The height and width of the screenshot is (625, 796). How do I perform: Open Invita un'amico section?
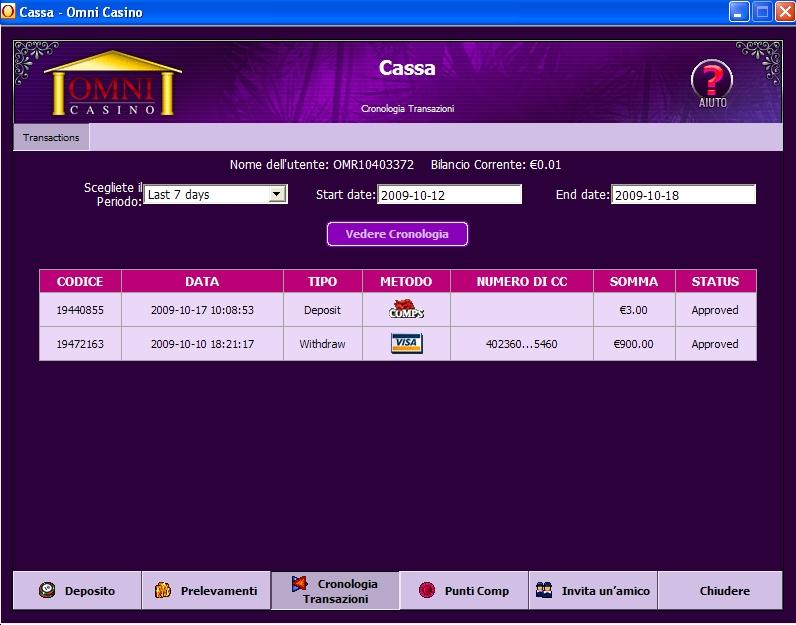[593, 590]
